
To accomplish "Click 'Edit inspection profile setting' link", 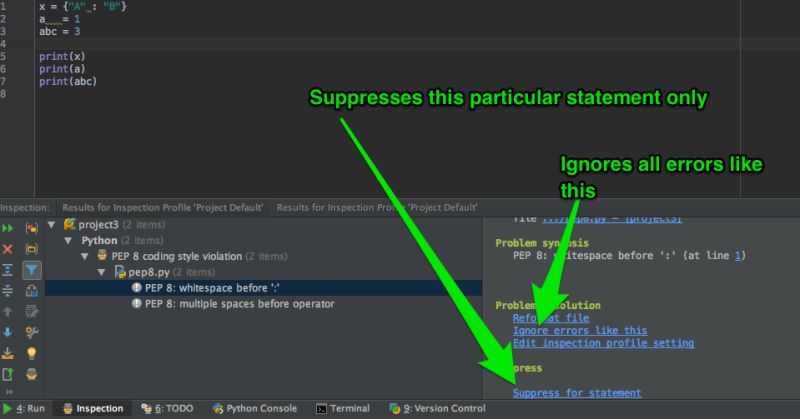I will tap(604, 343).
